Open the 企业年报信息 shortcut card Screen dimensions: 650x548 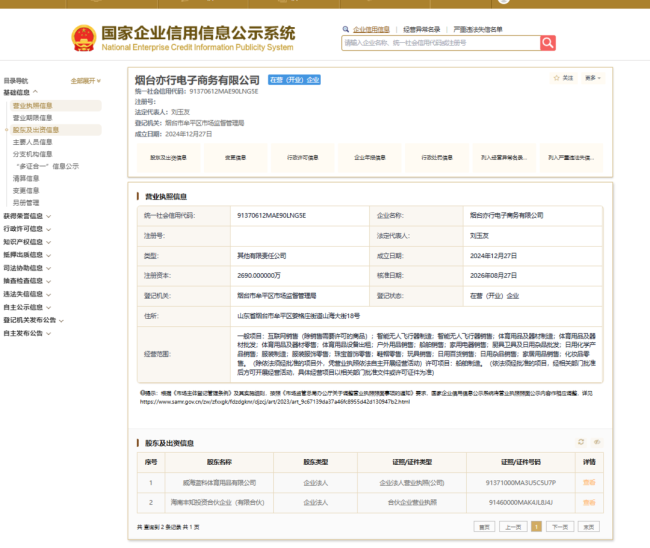tap(370, 158)
